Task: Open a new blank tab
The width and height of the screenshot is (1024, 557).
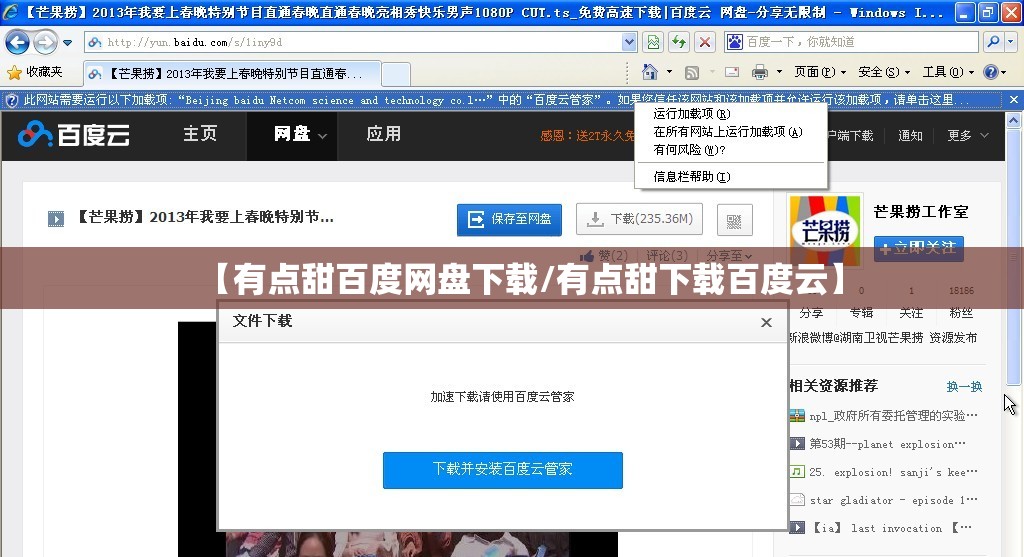Action: point(396,74)
